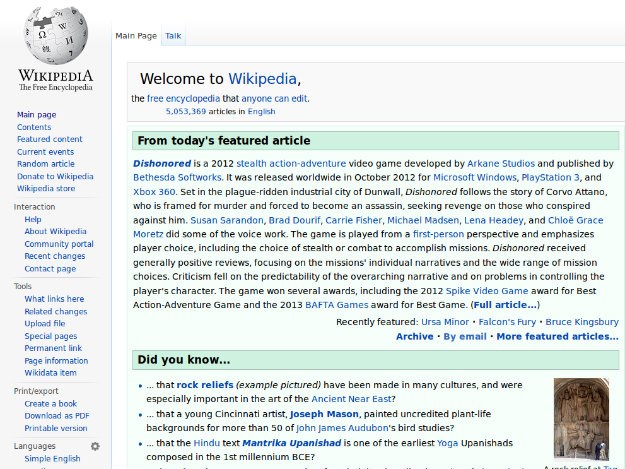Image resolution: width=625 pixels, height=469 pixels.
Task: Open the Wikipedia link in welcome heading
Action: click(x=262, y=79)
